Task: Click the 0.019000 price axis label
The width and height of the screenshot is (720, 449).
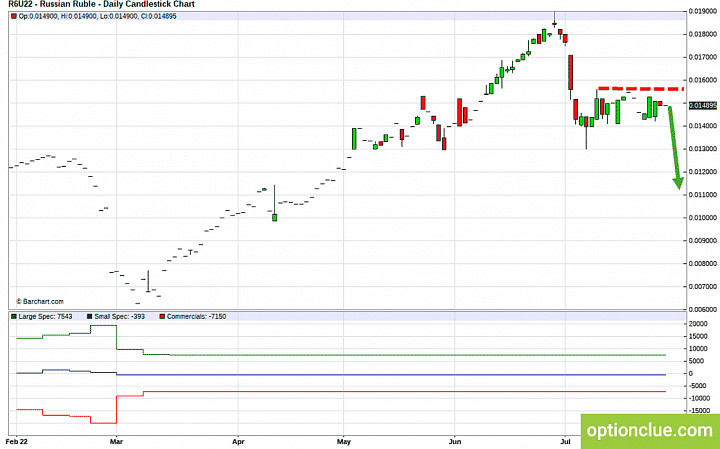Action: [x=703, y=11]
